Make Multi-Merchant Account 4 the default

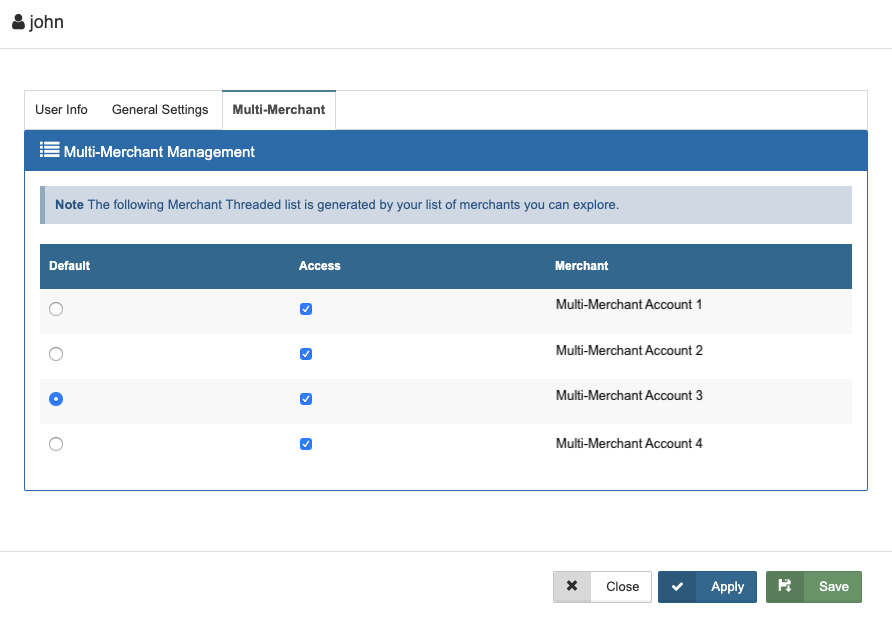click(56, 444)
